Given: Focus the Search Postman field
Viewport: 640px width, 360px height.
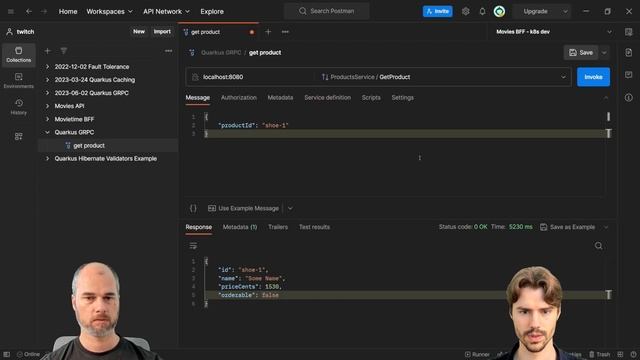Looking at the screenshot, I should 327,11.
